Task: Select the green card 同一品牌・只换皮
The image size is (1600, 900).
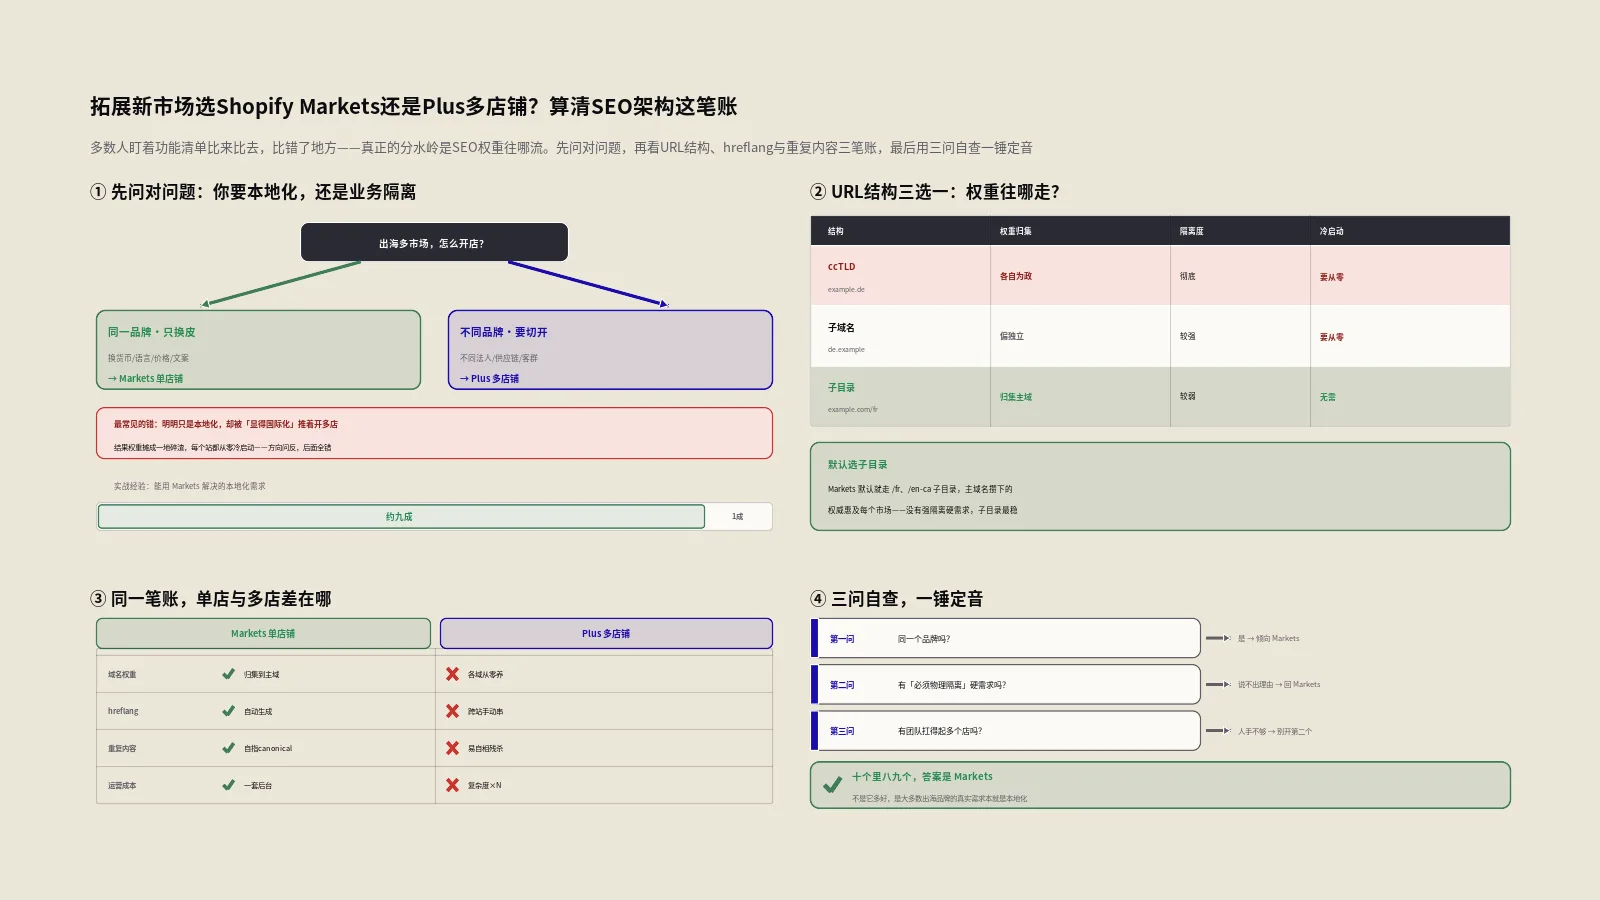Action: [x=258, y=350]
